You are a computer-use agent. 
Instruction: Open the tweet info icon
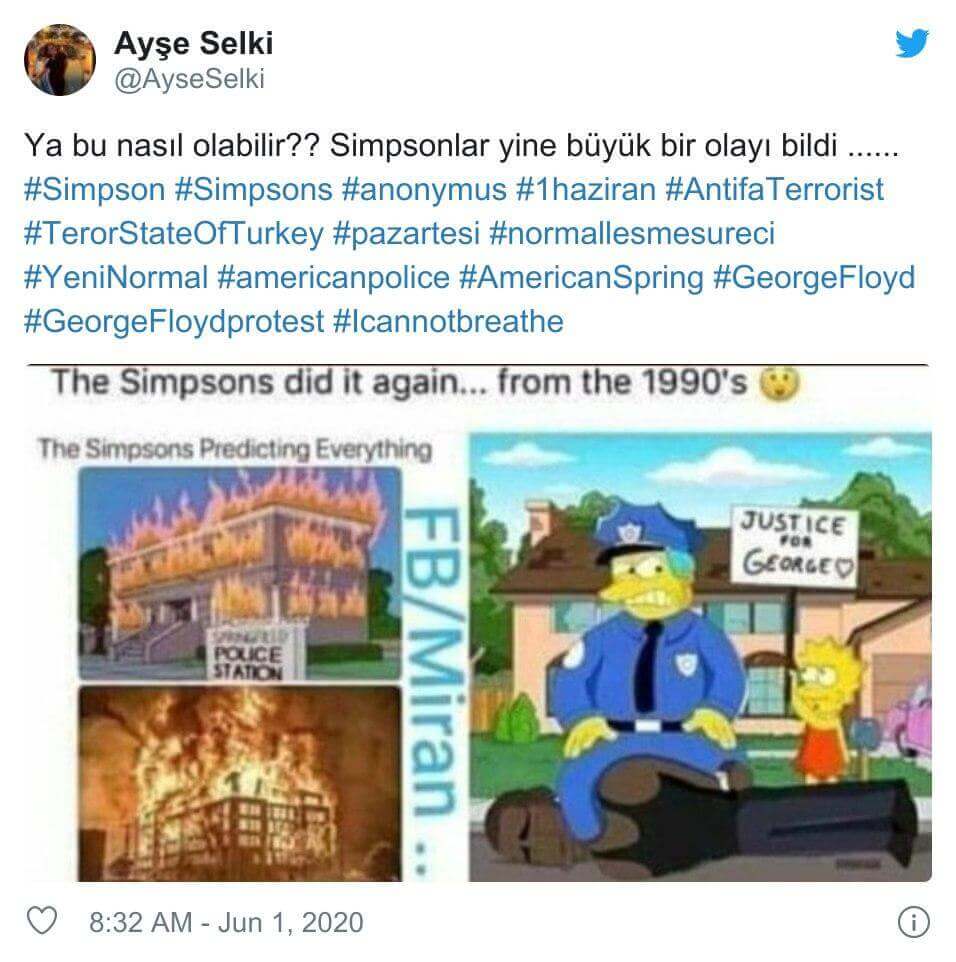coord(914,922)
